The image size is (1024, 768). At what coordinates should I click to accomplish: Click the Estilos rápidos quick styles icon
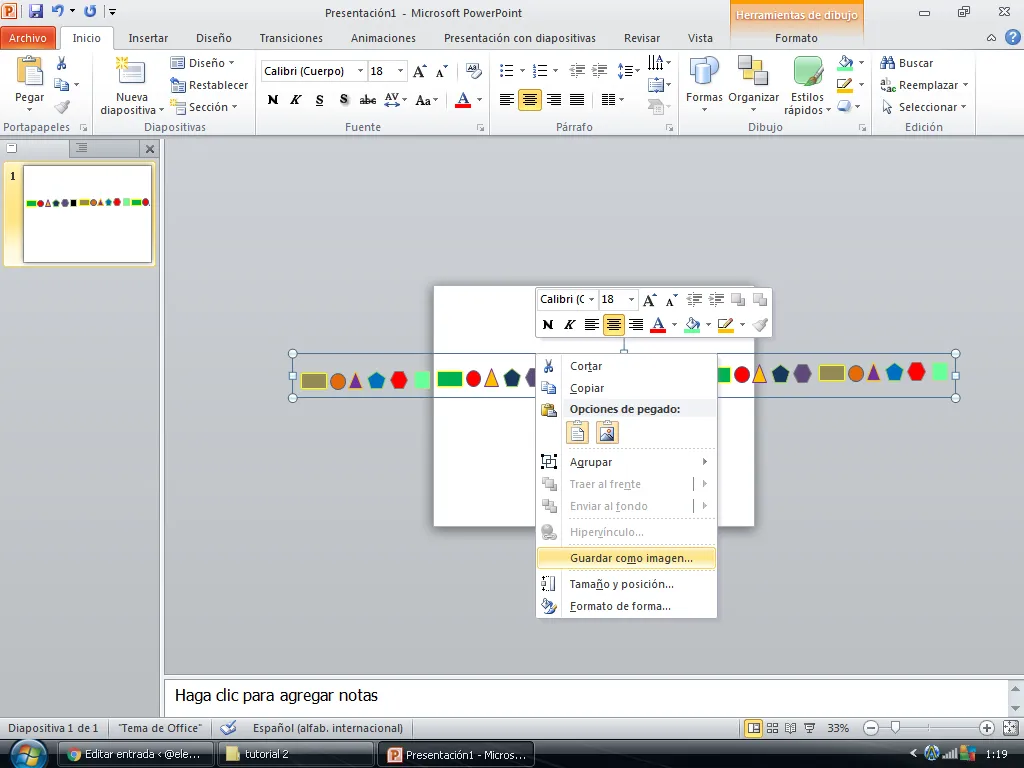pos(807,71)
